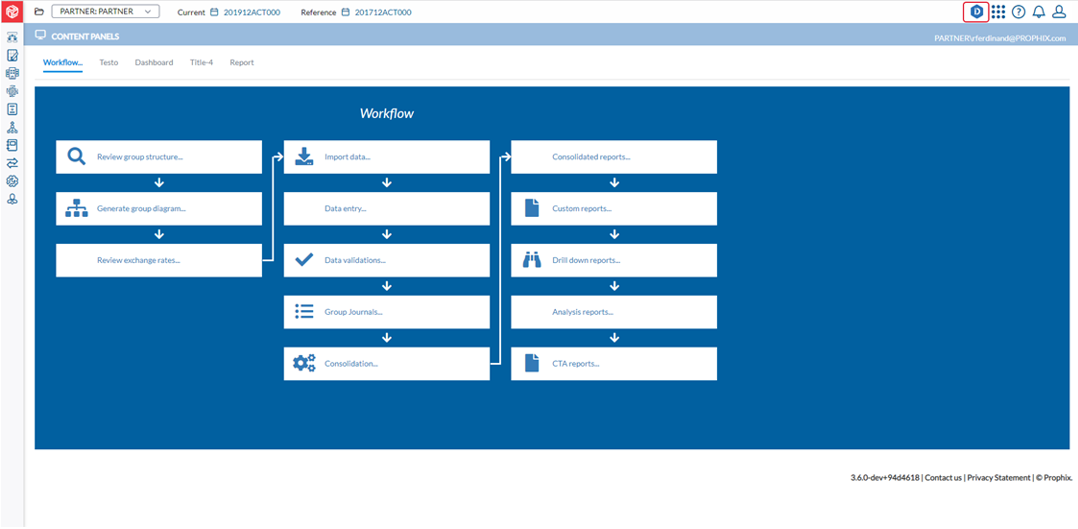Image resolution: width=1078 pixels, height=529 pixels.
Task: Open the Title-4 tab
Action: [x=201, y=63]
